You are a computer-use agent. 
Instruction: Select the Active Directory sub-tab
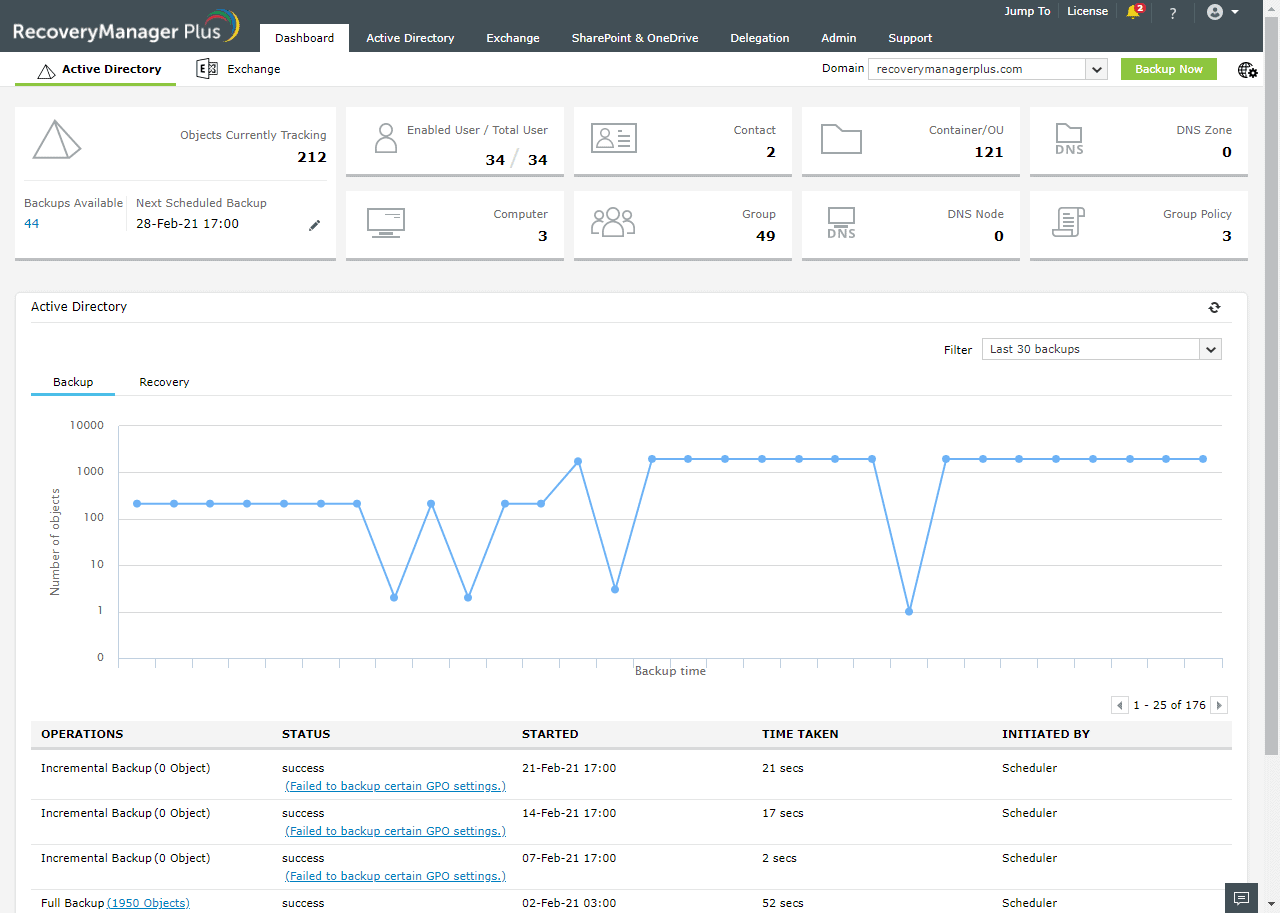[x=96, y=69]
